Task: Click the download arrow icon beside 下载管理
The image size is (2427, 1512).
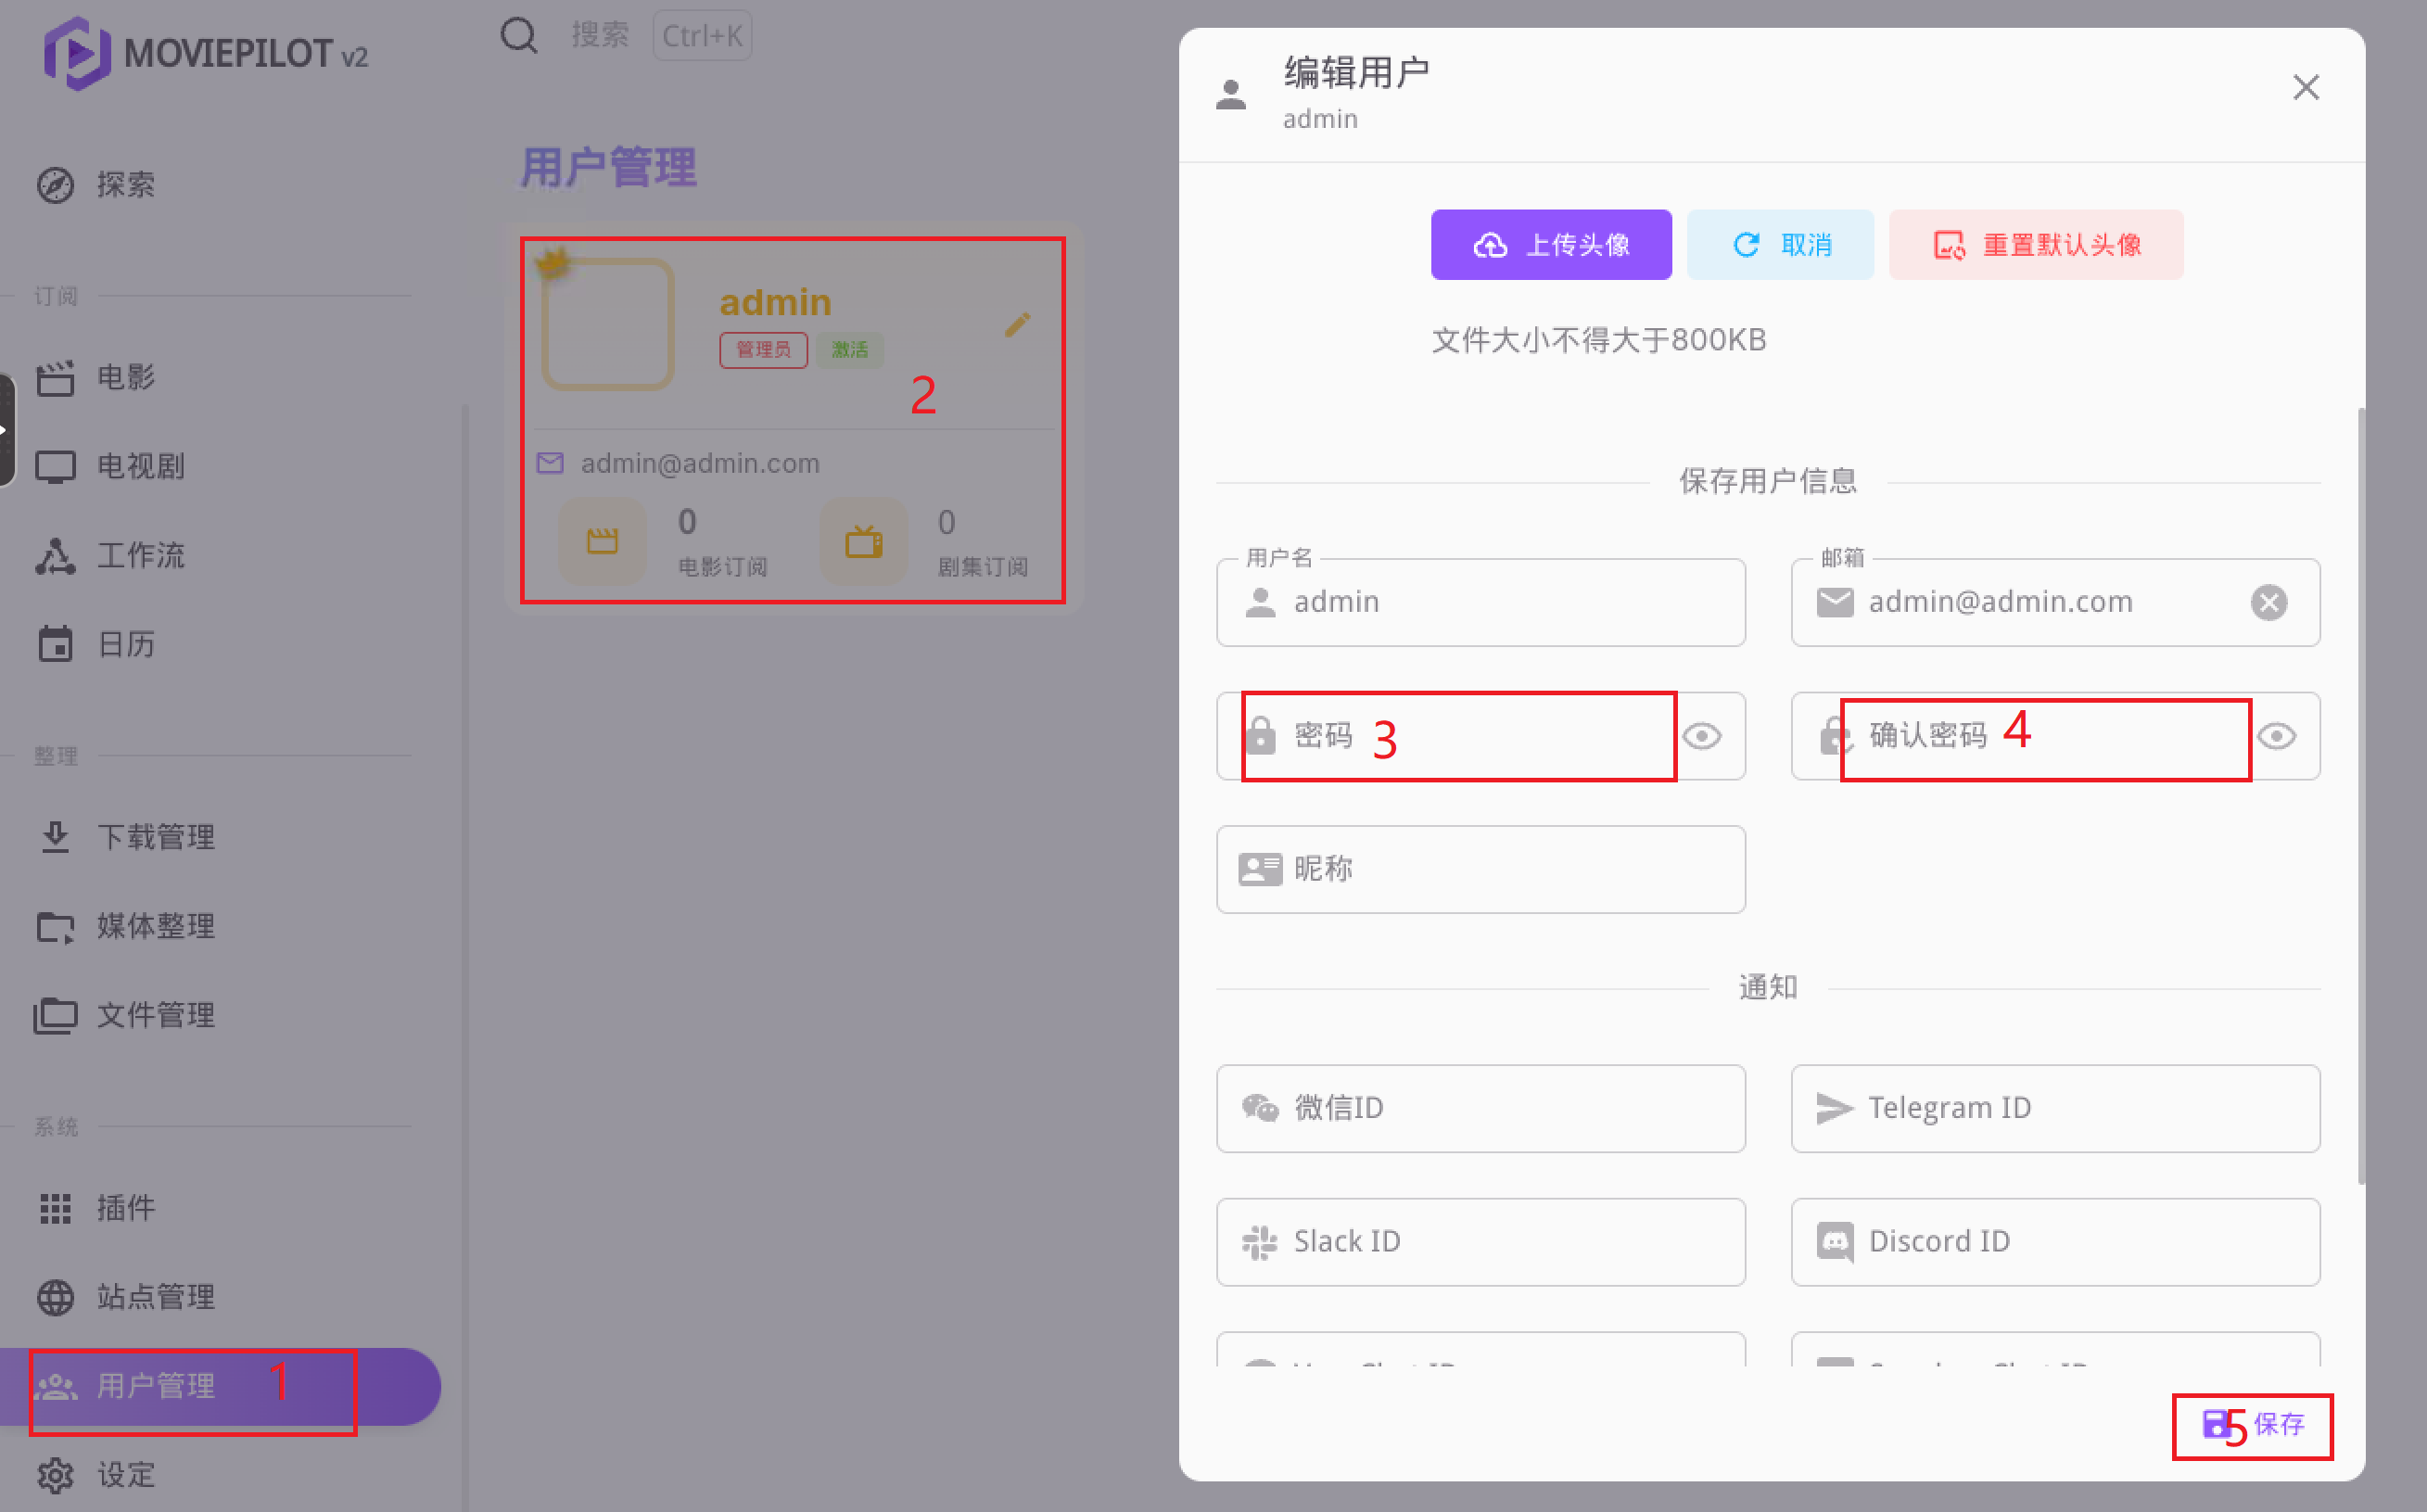Action: pos(55,837)
